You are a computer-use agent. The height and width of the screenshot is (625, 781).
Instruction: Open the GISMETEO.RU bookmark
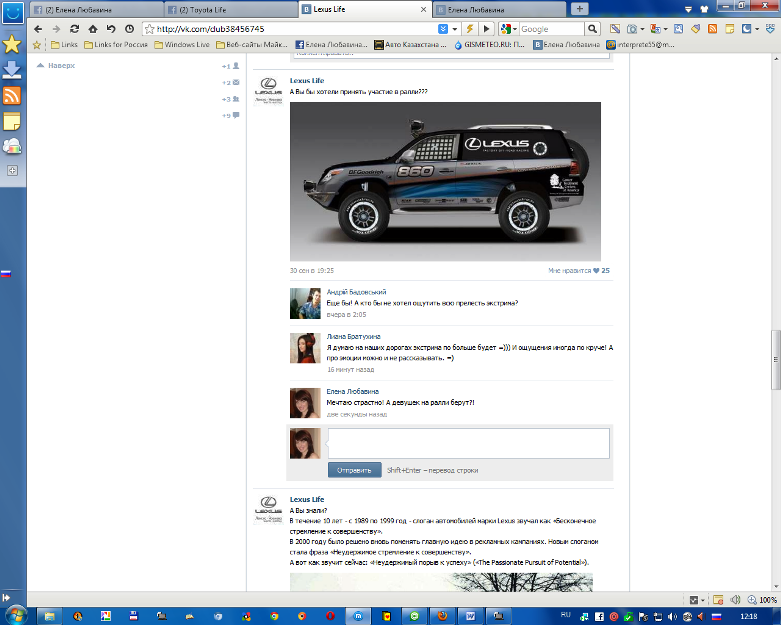(489, 44)
